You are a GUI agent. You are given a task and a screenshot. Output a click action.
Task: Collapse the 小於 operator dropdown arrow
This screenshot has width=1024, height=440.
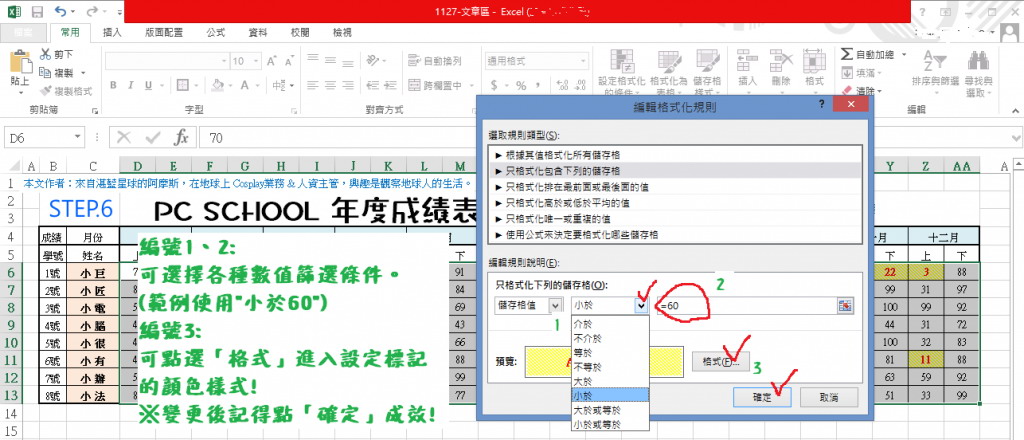[642, 305]
